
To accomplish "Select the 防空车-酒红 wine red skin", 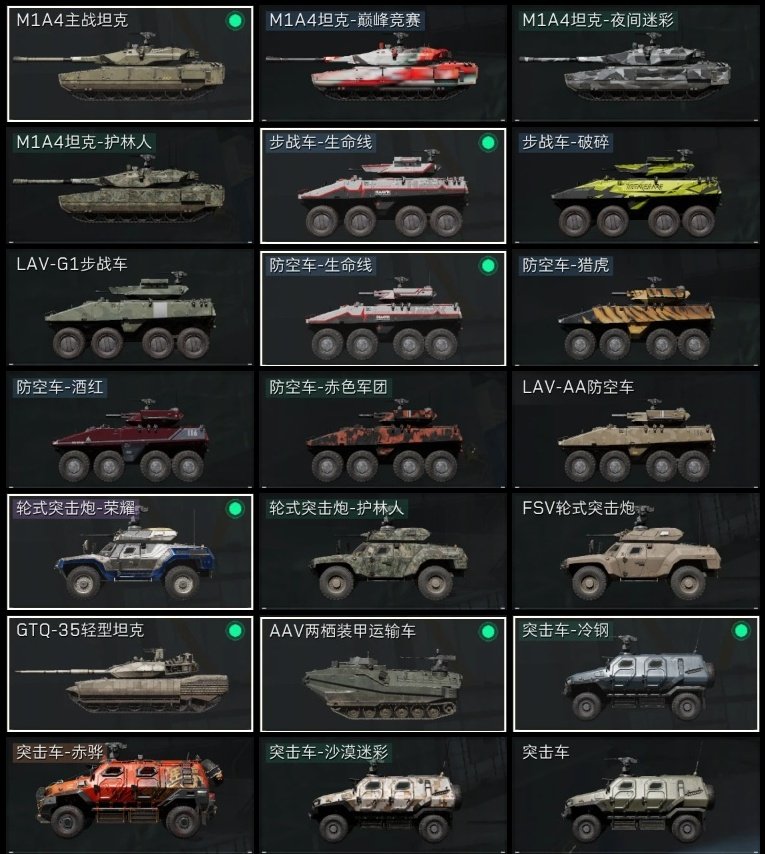I will 130,430.
